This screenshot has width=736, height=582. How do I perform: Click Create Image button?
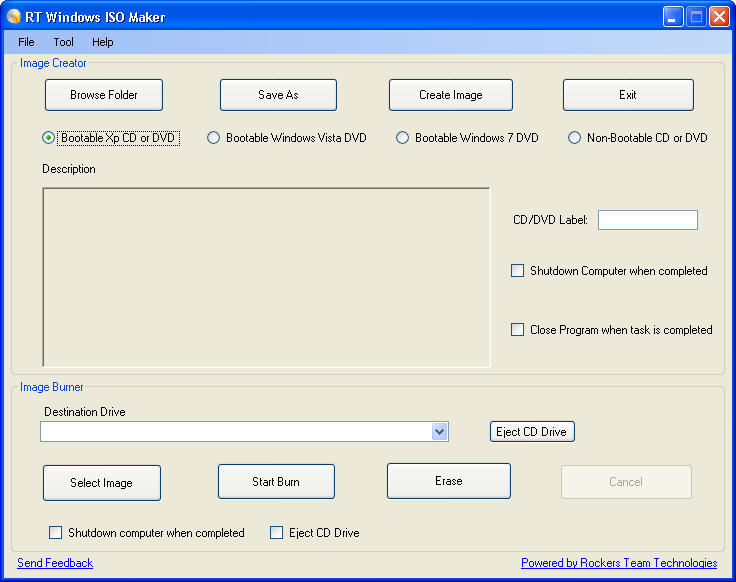450,95
